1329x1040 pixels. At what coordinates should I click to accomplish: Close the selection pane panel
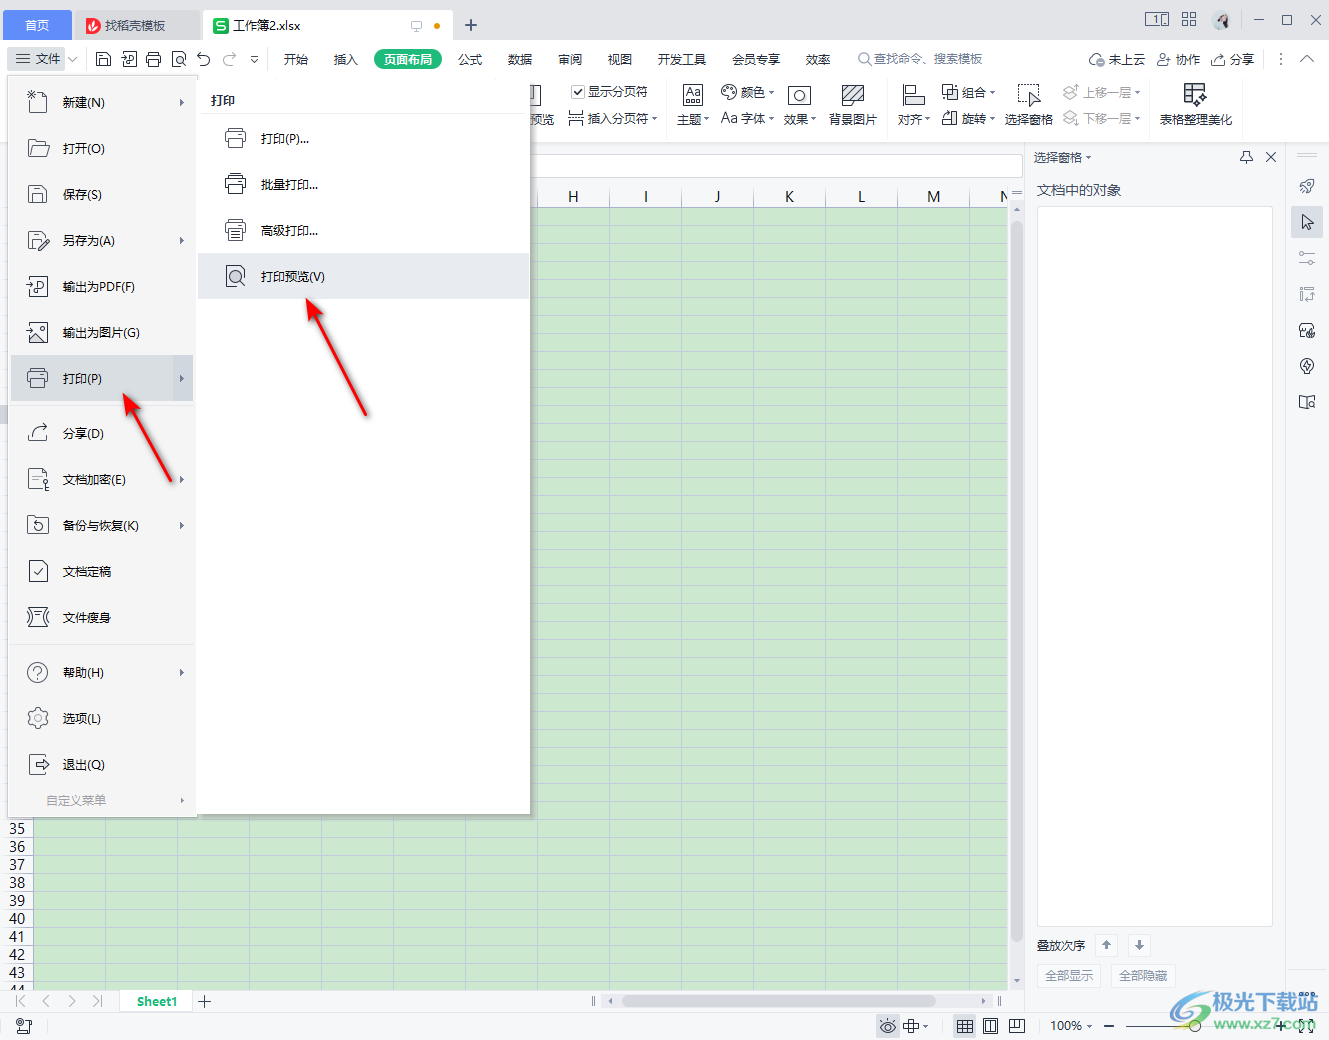tap(1271, 157)
